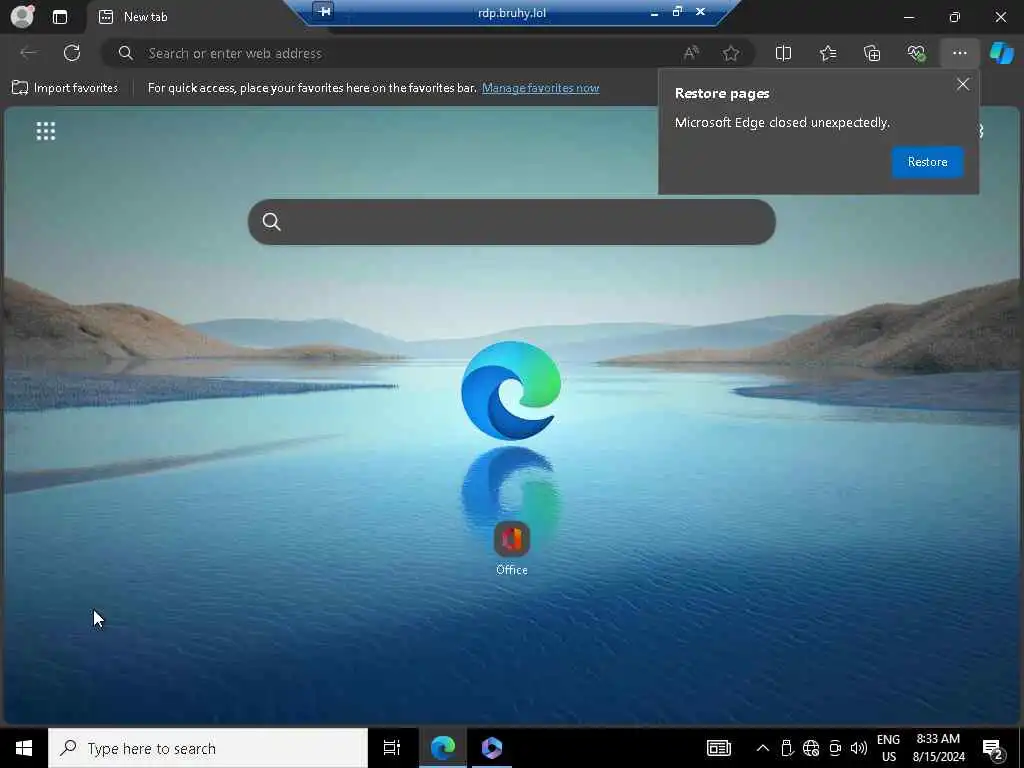Viewport: 1024px width, 768px height.
Task: Open Task View from taskbar
Action: click(x=392, y=748)
